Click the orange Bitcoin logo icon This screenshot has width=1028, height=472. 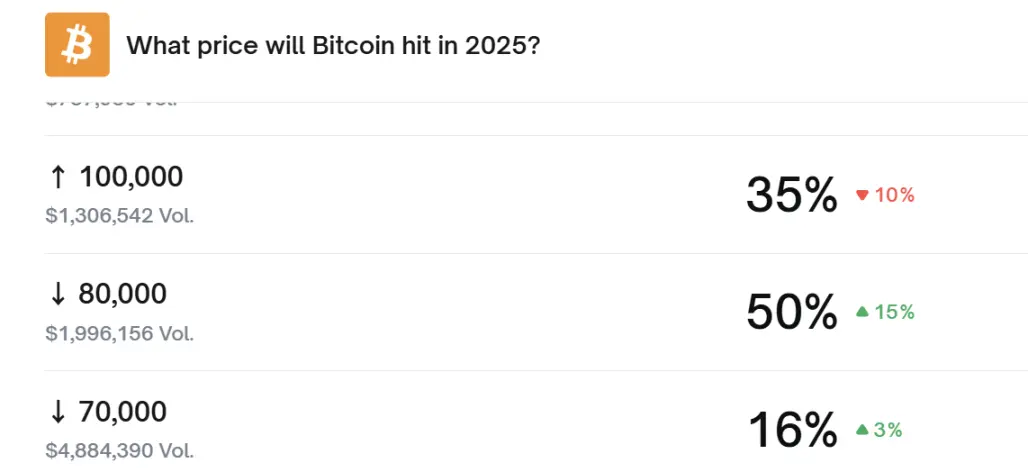tap(77, 45)
